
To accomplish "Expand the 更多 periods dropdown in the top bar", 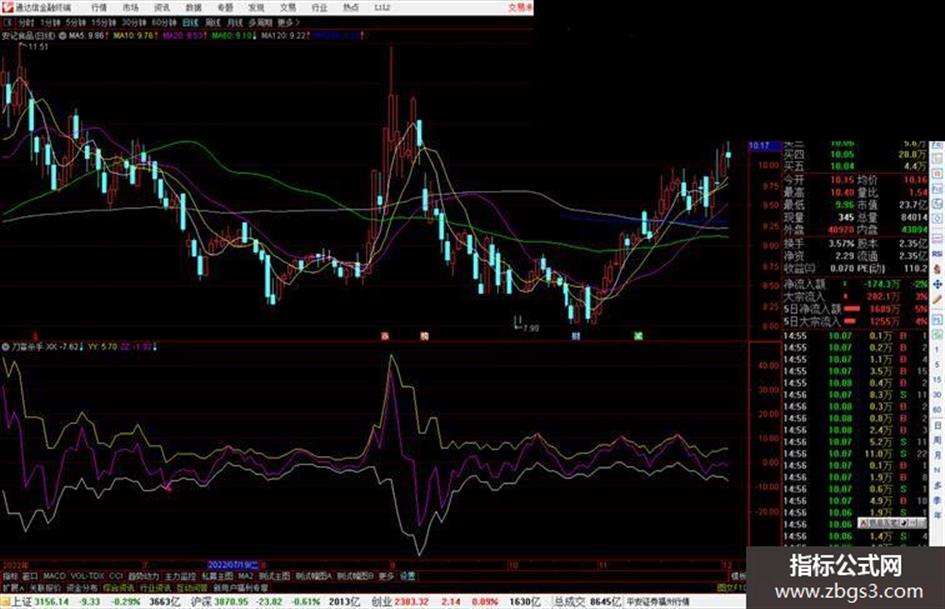I will point(289,23).
